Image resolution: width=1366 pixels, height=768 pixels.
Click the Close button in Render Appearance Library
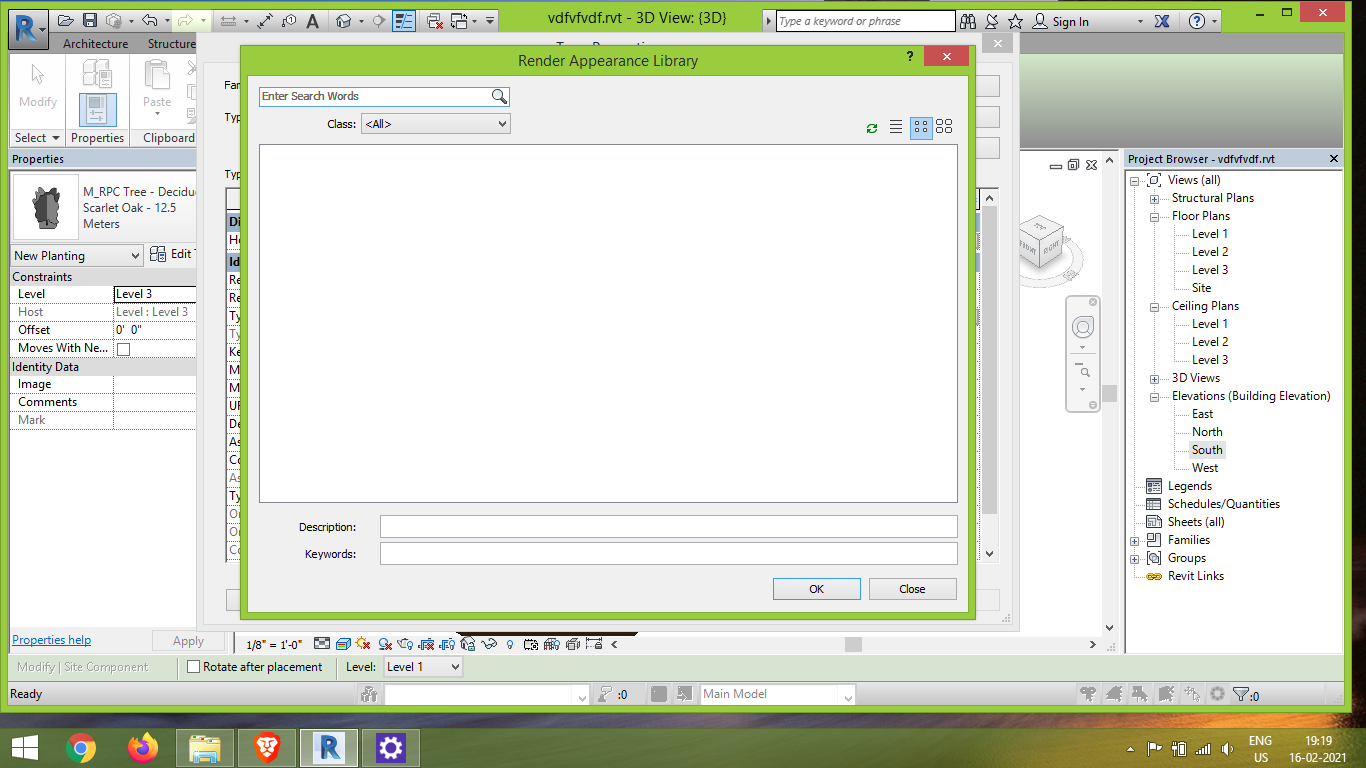(x=911, y=588)
